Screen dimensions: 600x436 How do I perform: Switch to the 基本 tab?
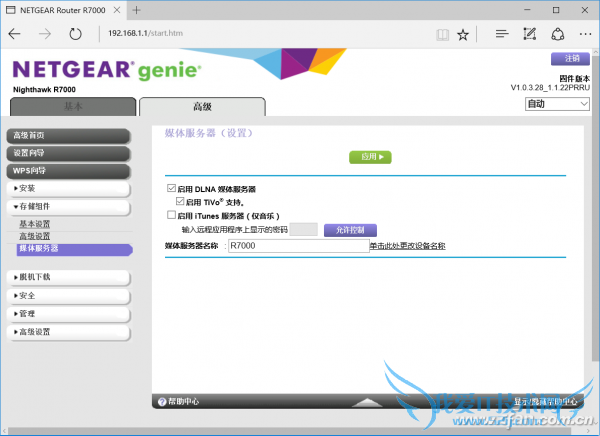pyautogui.click(x=73, y=106)
